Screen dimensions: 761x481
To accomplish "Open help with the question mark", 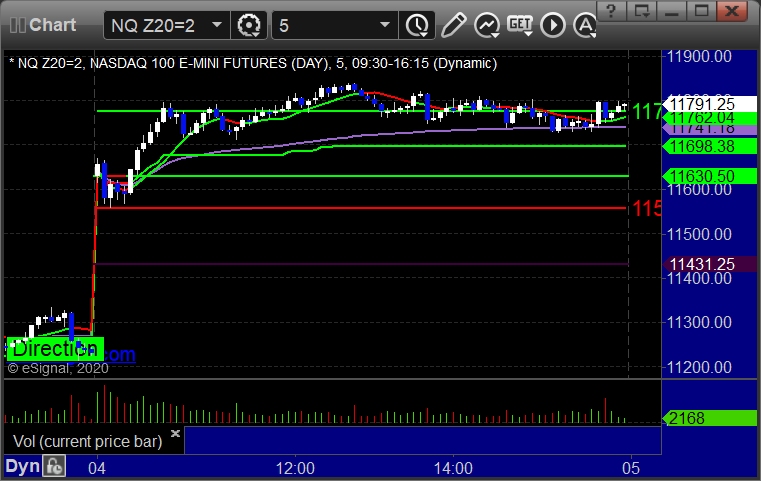I will click(x=612, y=11).
